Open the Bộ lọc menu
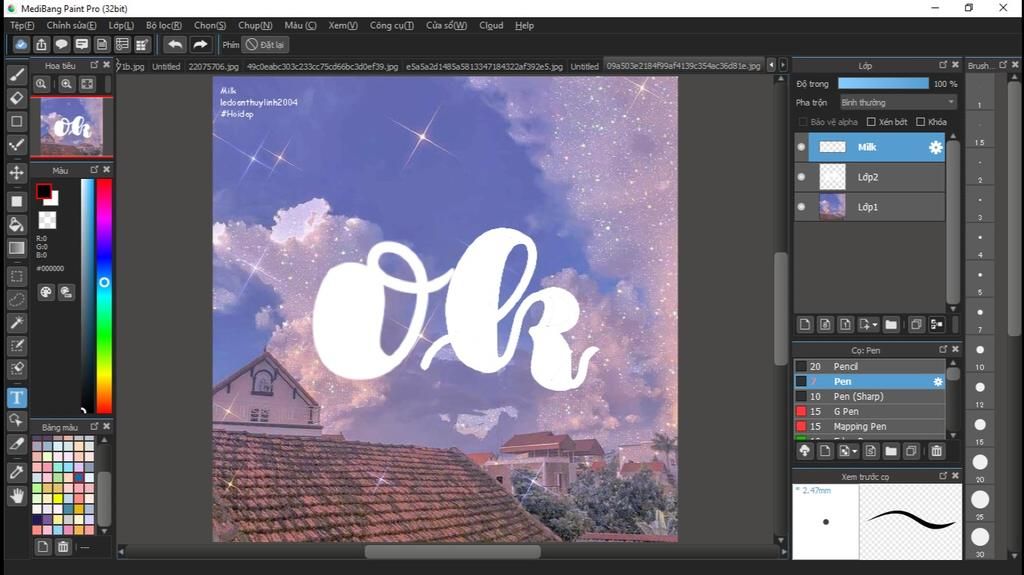 pos(164,25)
